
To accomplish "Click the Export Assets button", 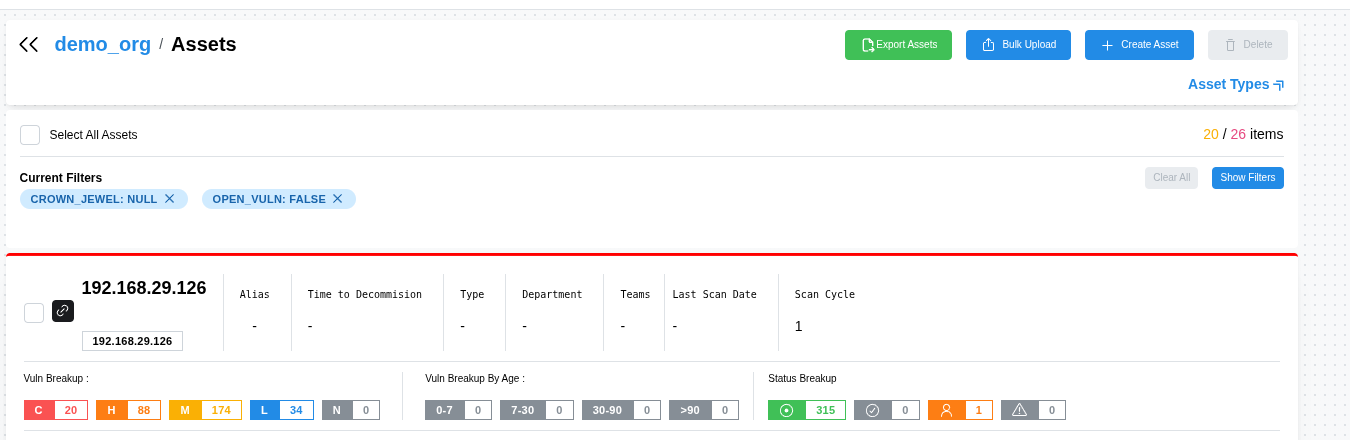I will click(x=898, y=45).
